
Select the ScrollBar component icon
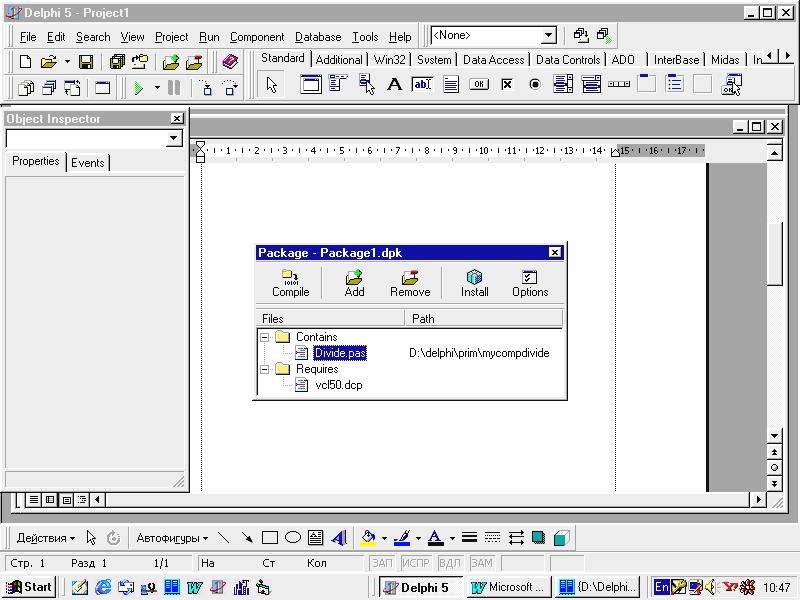pos(619,84)
